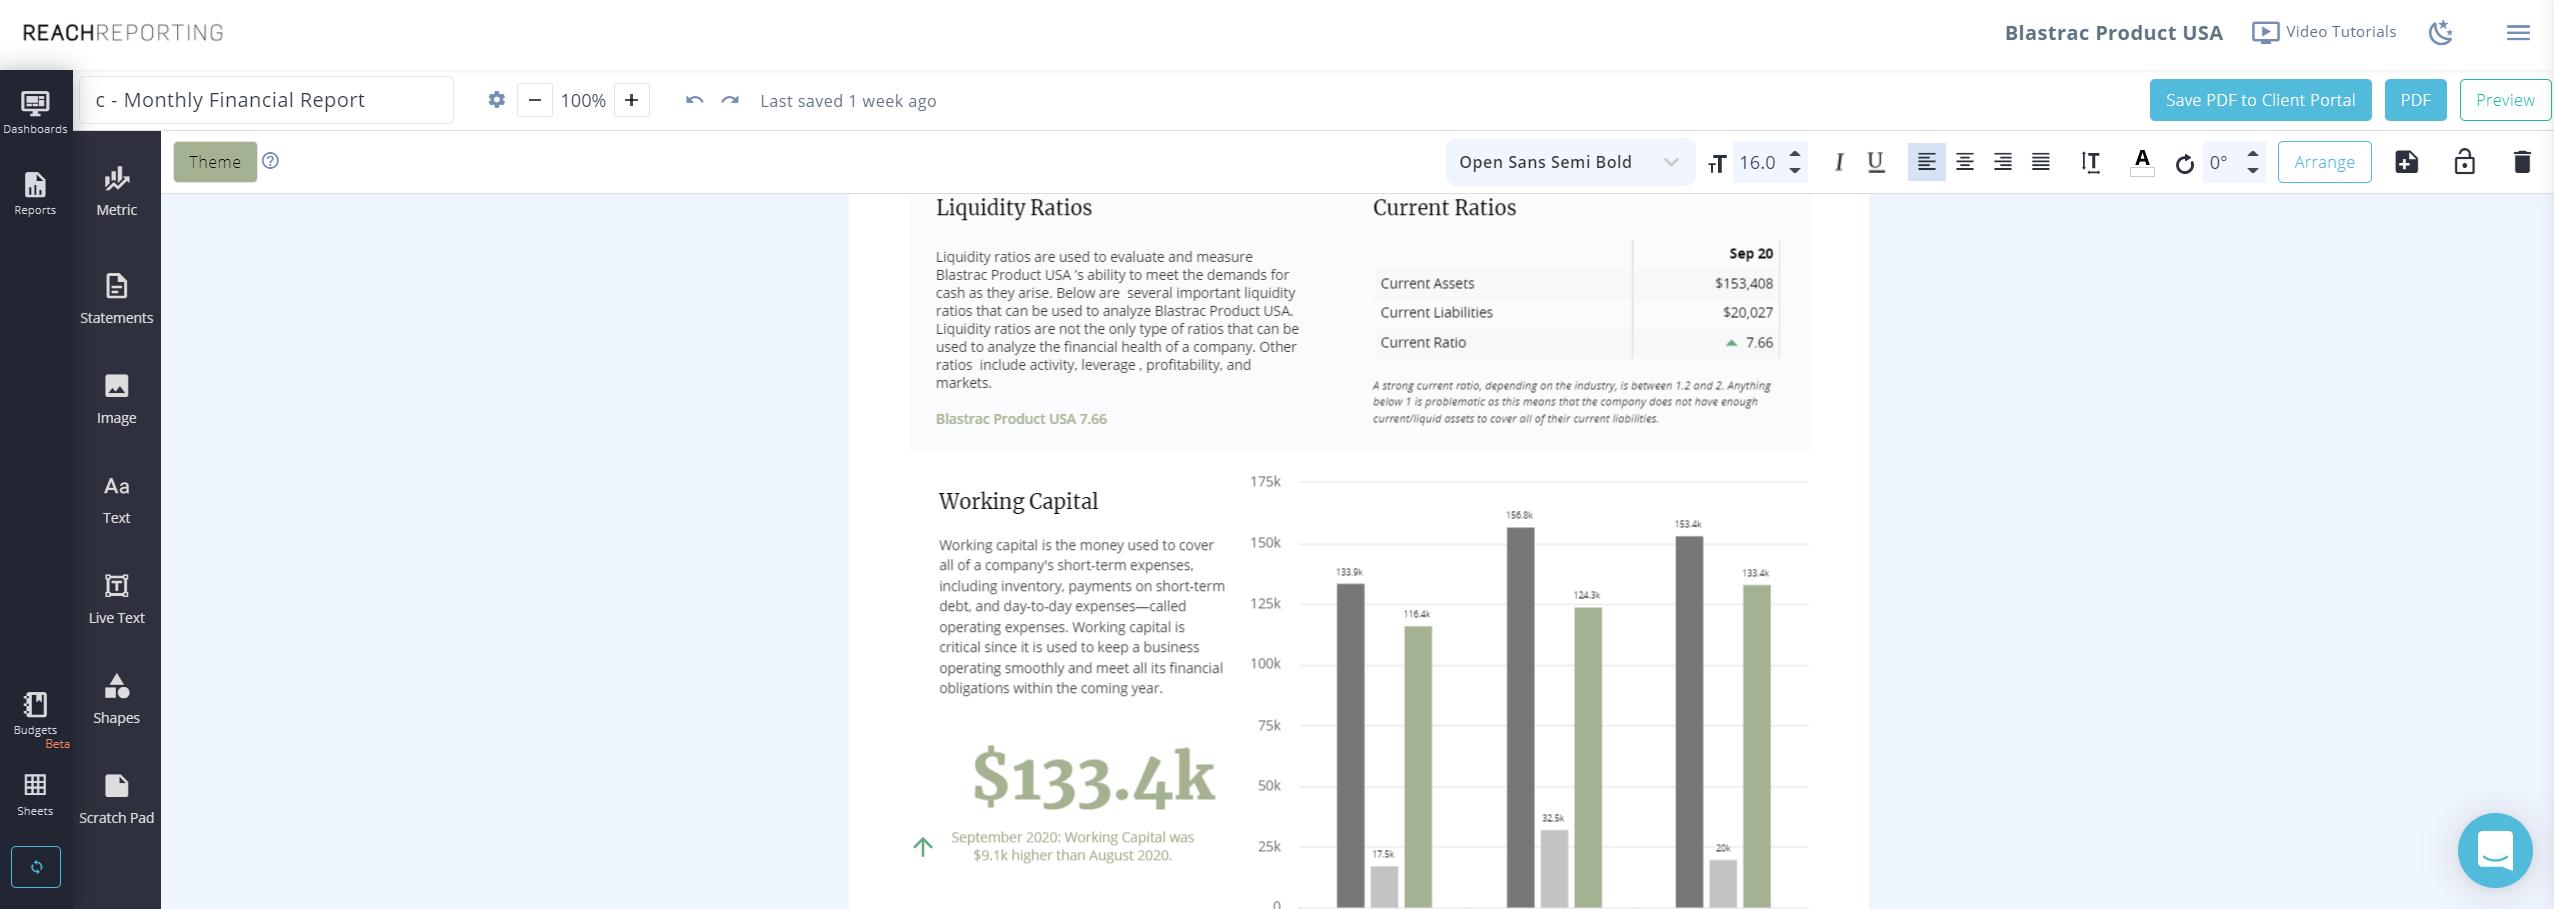
Task: Select the Statements tool
Action: 116,297
